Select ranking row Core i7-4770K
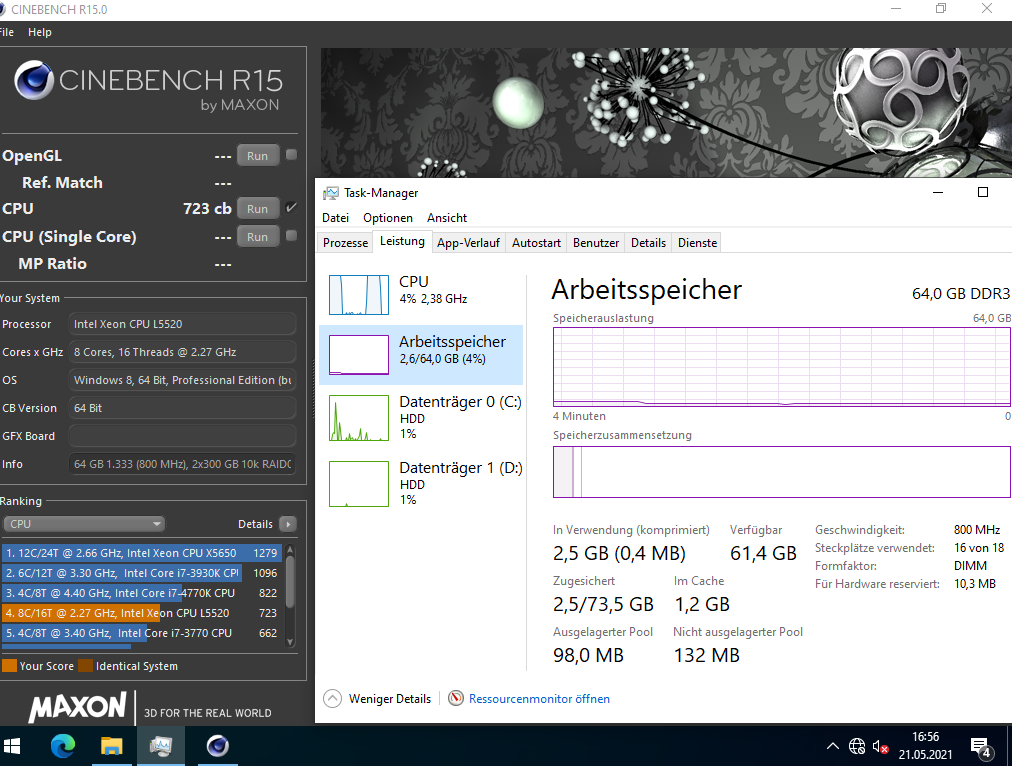The height and width of the screenshot is (766, 1012). pyautogui.click(x=142, y=593)
